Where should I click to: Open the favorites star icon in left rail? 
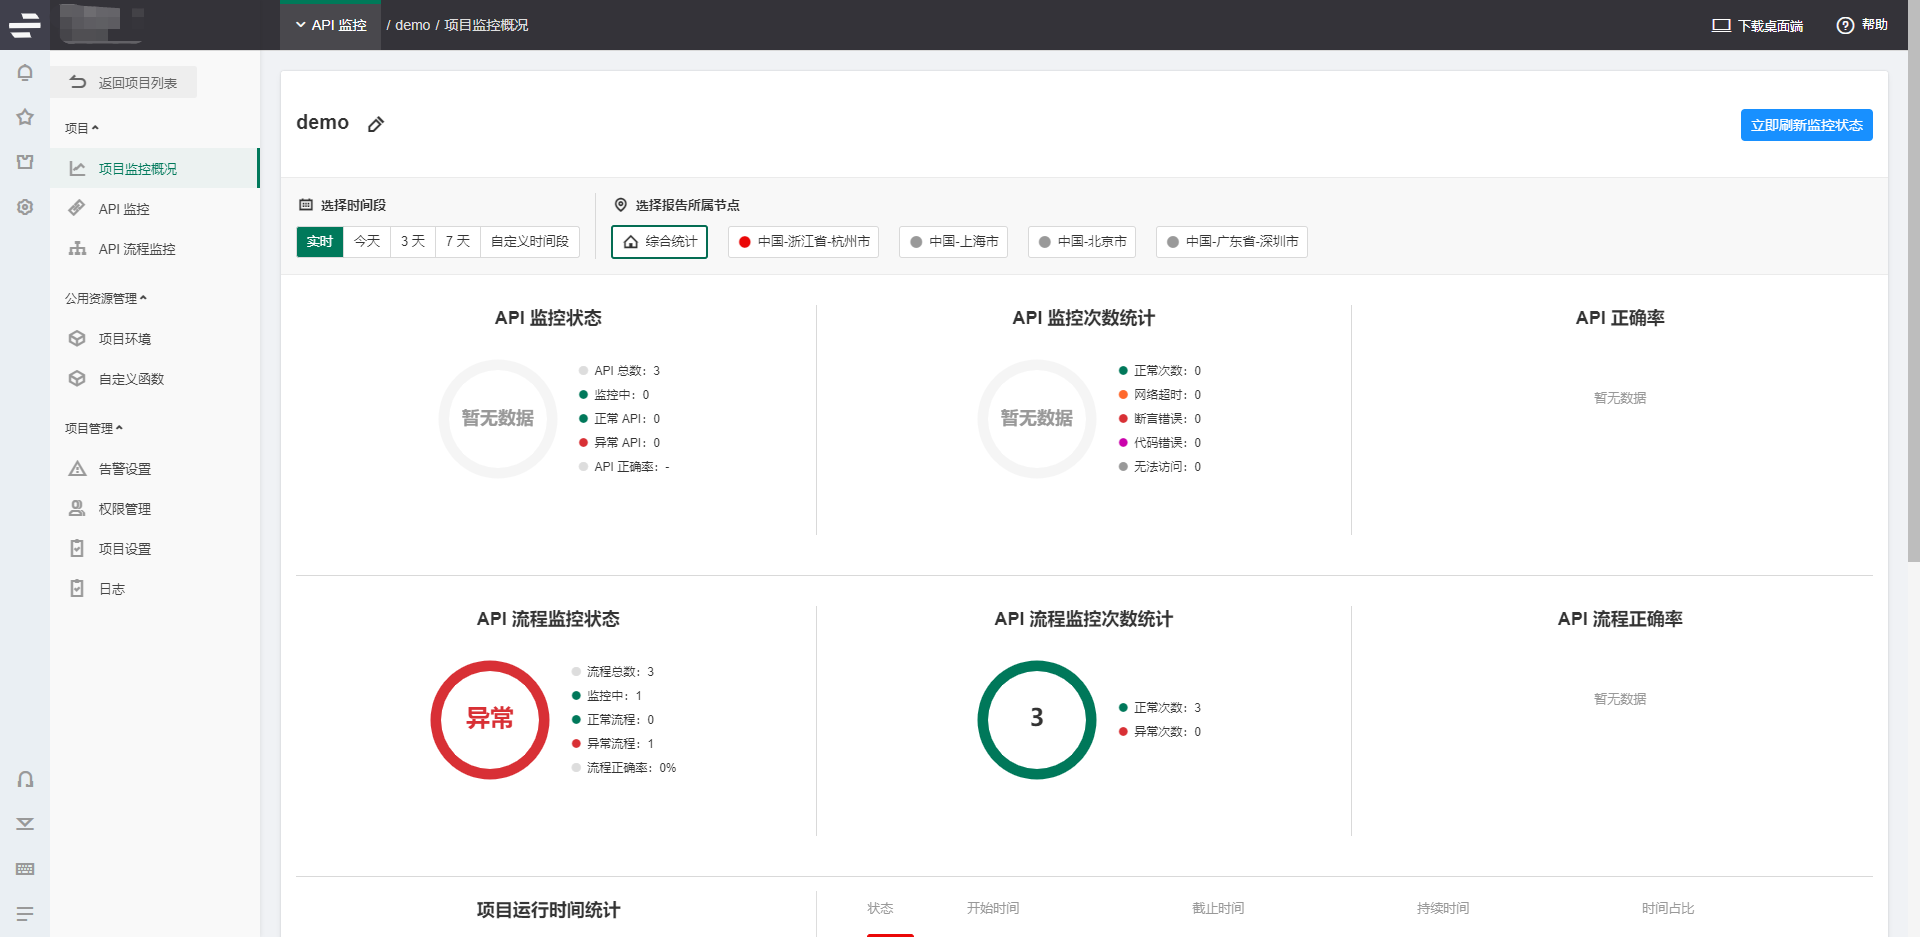pyautogui.click(x=25, y=117)
